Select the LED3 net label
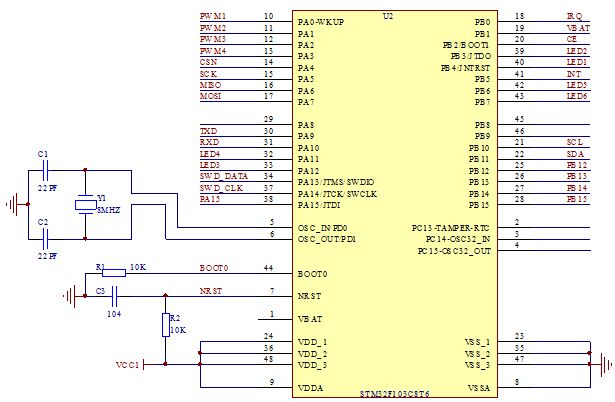The height and width of the screenshot is (402, 615). (x=210, y=165)
